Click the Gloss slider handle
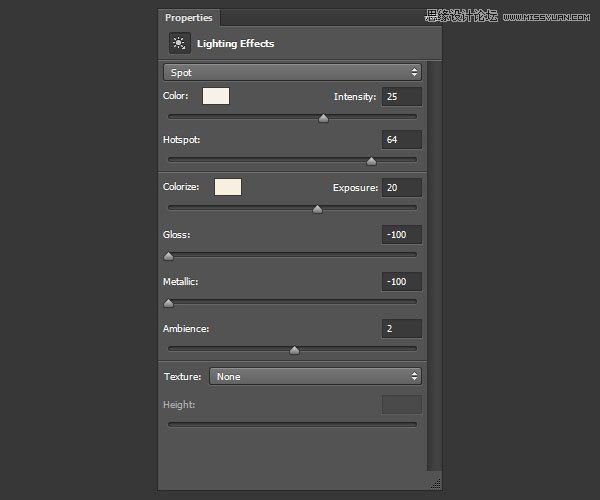 pos(168,256)
